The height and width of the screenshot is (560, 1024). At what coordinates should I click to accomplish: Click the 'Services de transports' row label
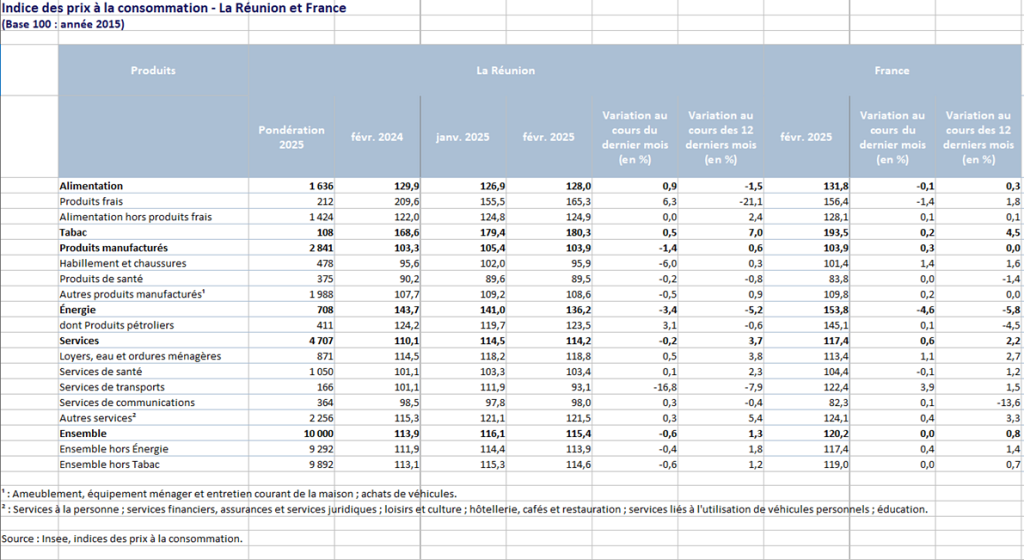112,387
